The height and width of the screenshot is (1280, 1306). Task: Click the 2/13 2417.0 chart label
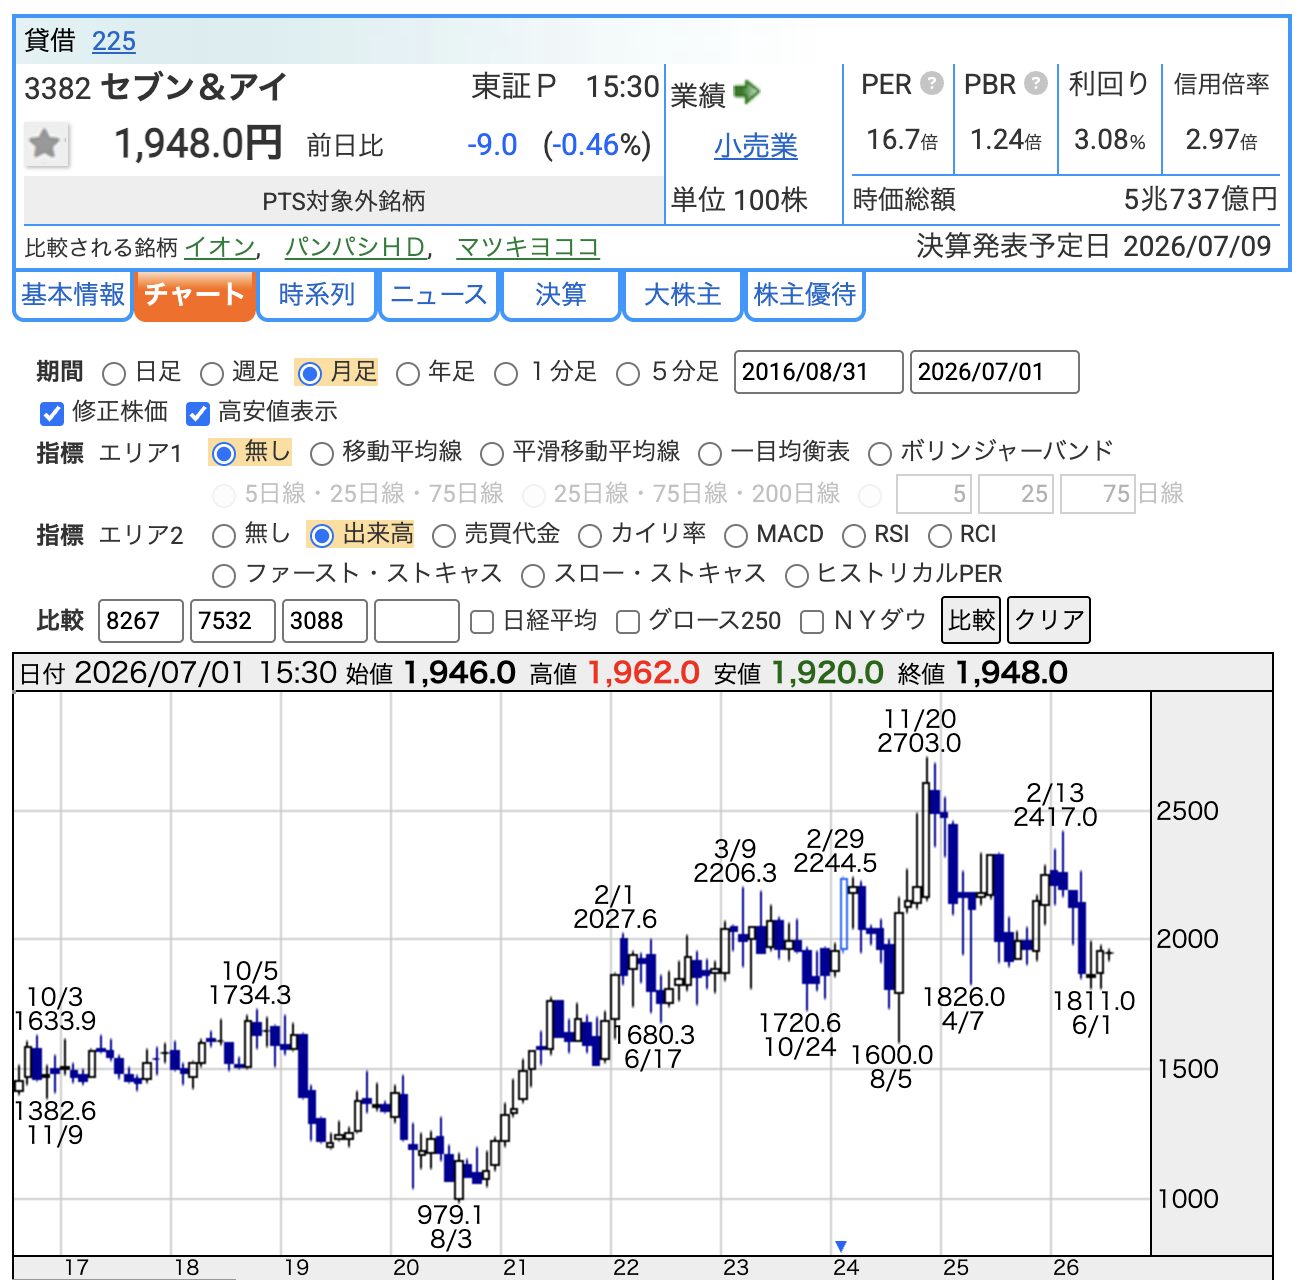coord(1055,805)
